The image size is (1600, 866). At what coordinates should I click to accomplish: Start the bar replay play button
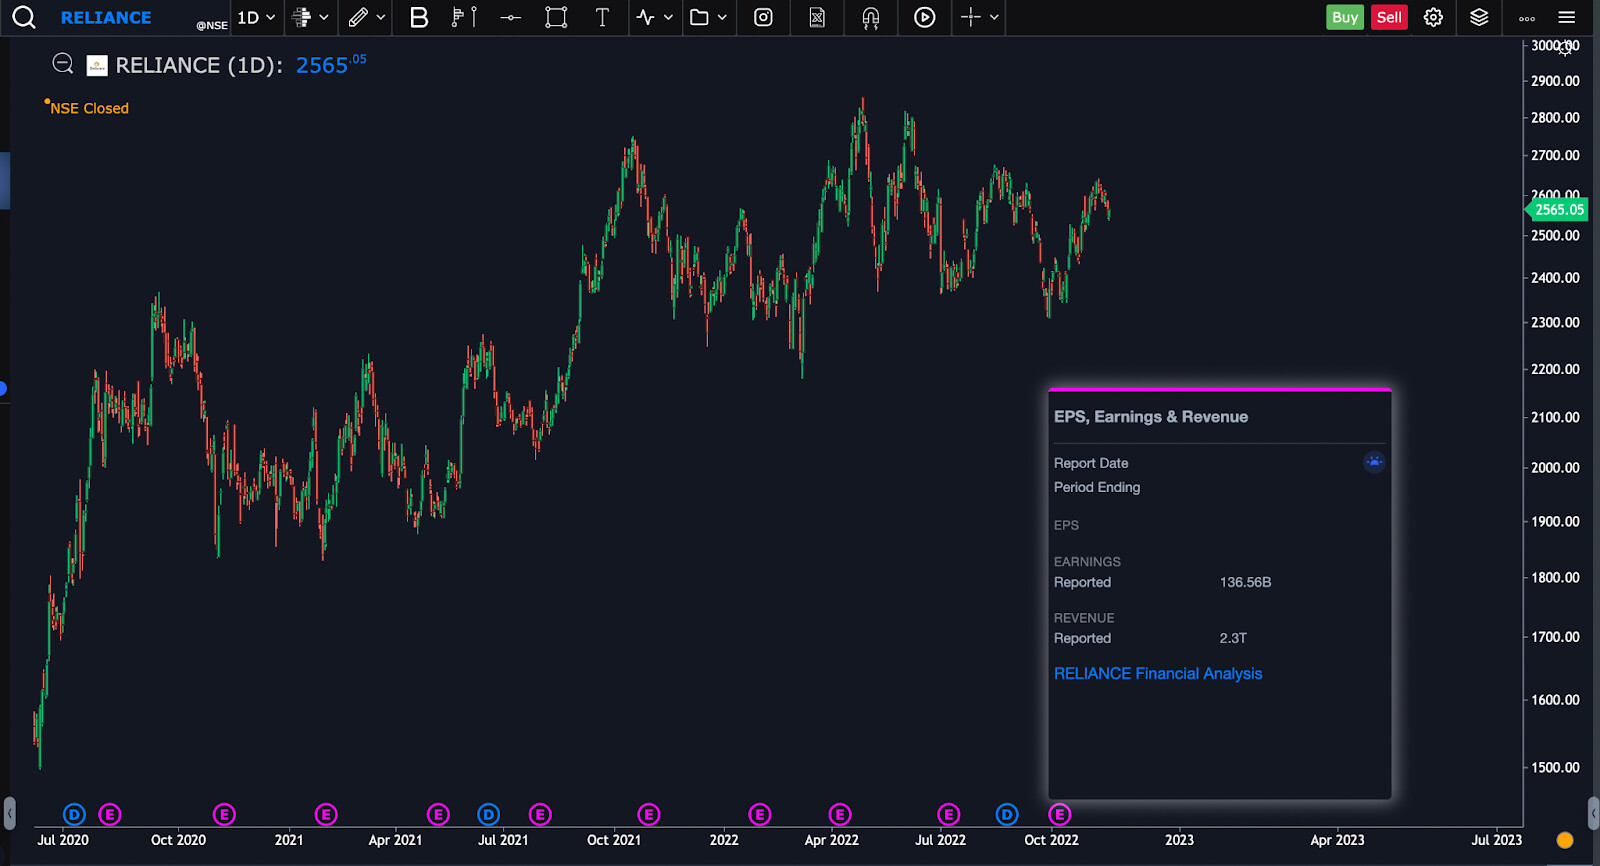click(x=925, y=17)
